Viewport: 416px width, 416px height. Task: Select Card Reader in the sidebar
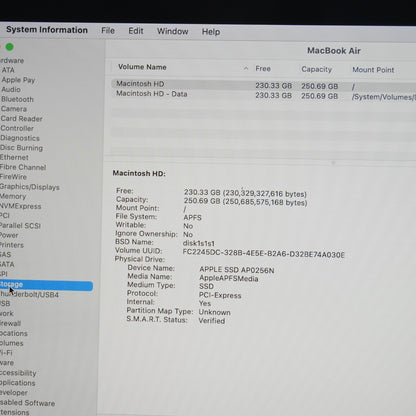[21, 119]
